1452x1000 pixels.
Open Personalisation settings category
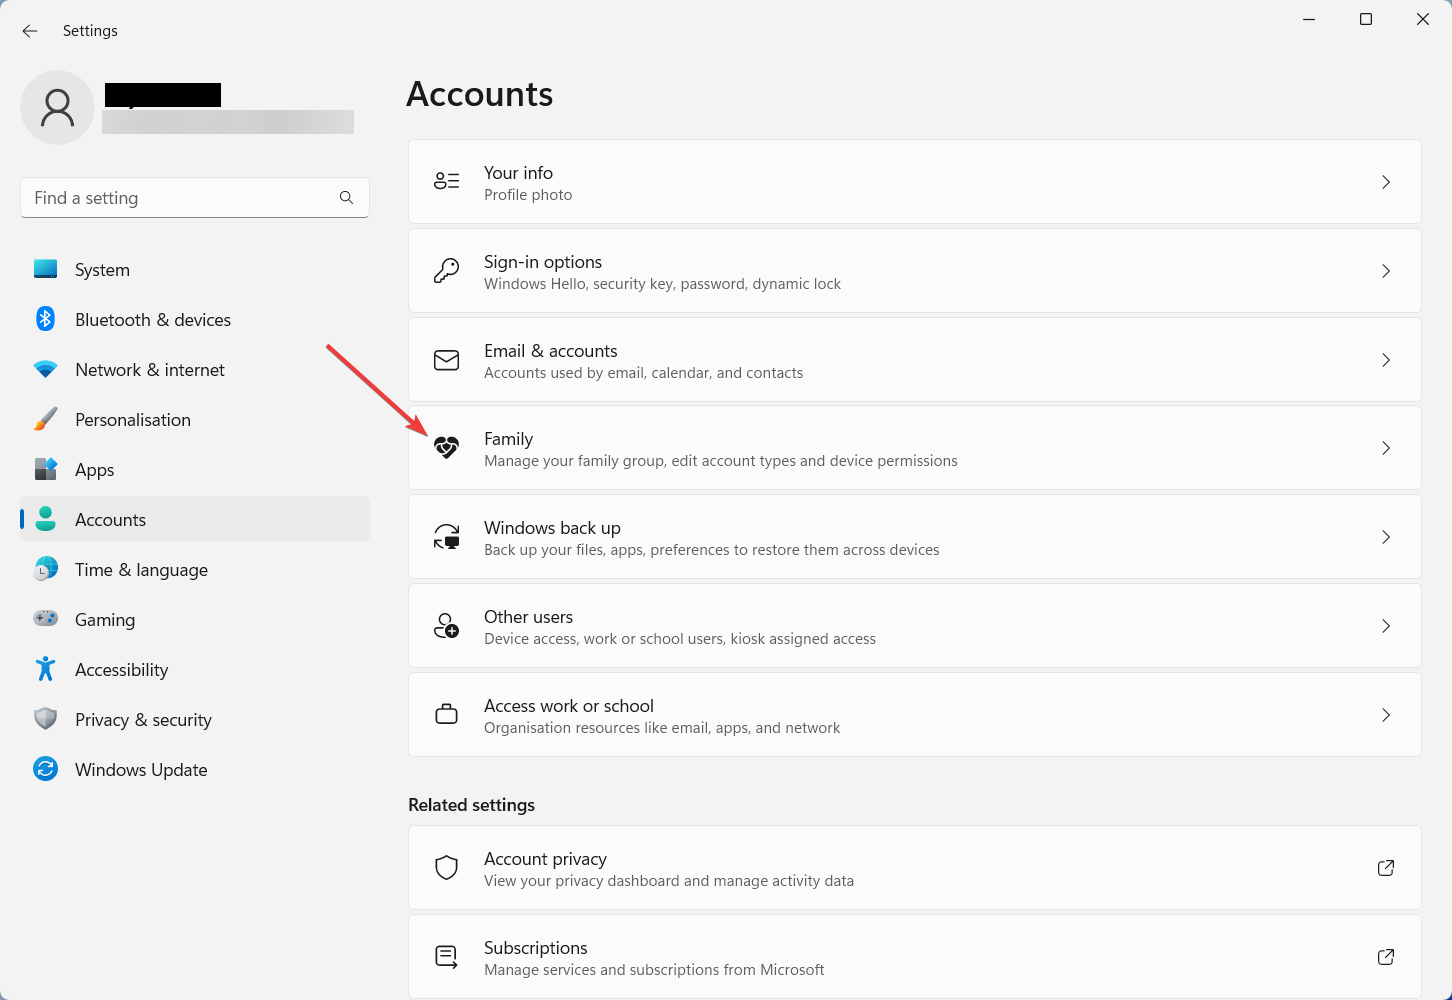(x=195, y=419)
